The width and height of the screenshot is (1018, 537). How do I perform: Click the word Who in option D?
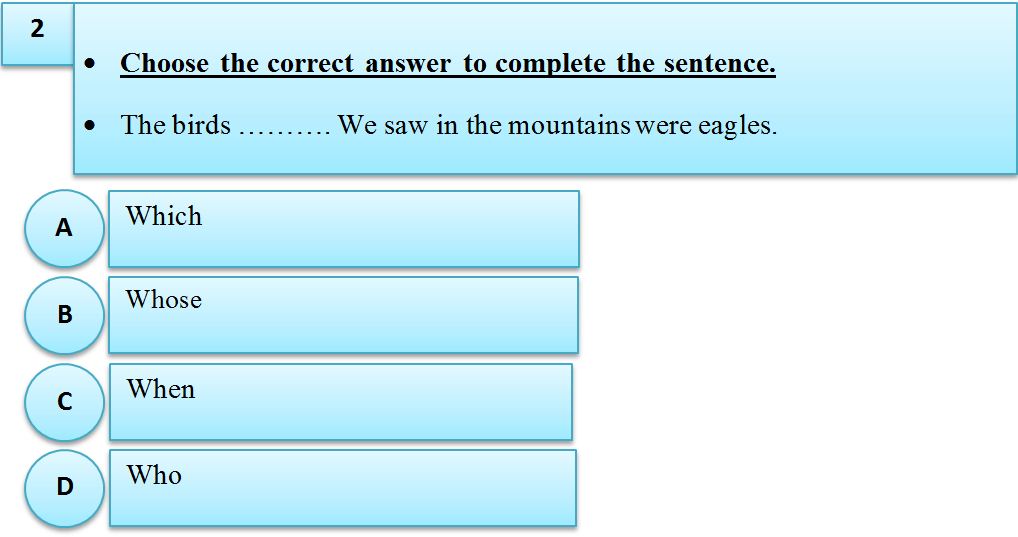pos(154,475)
